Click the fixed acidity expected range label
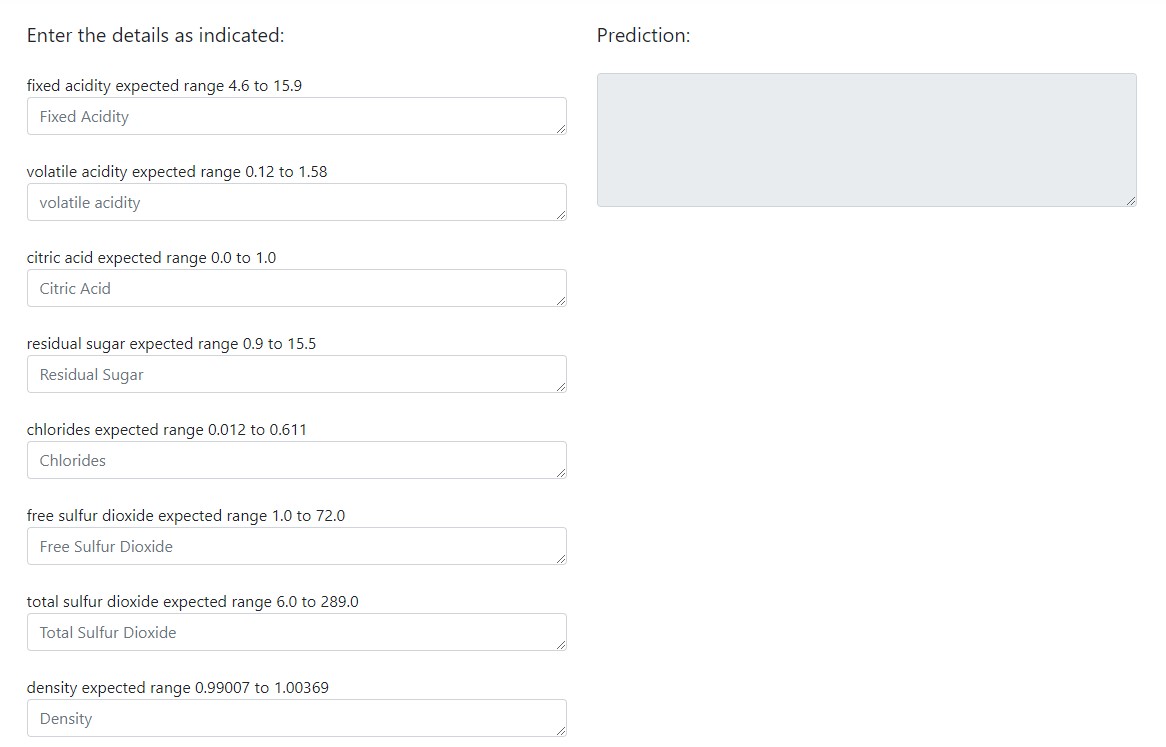 [164, 85]
